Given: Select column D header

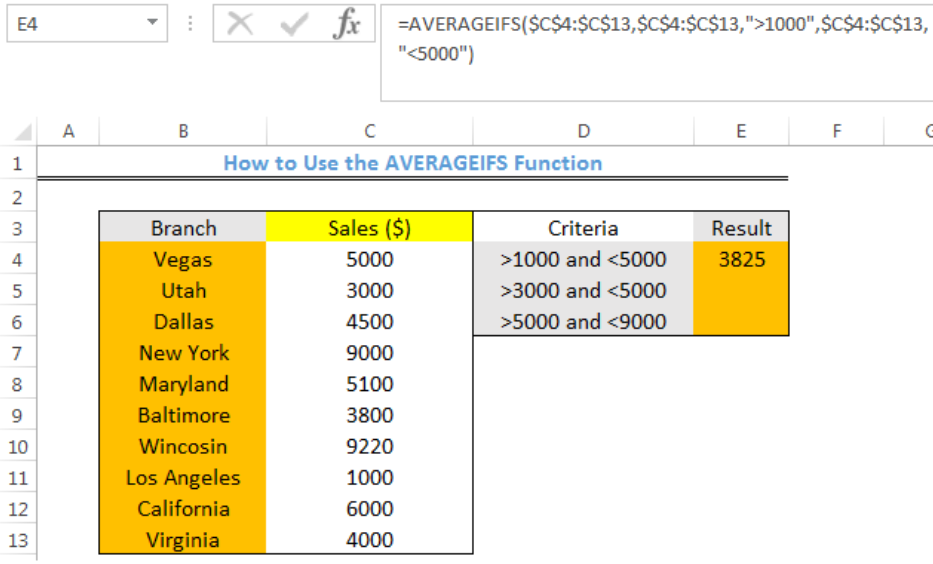Looking at the screenshot, I should [584, 131].
